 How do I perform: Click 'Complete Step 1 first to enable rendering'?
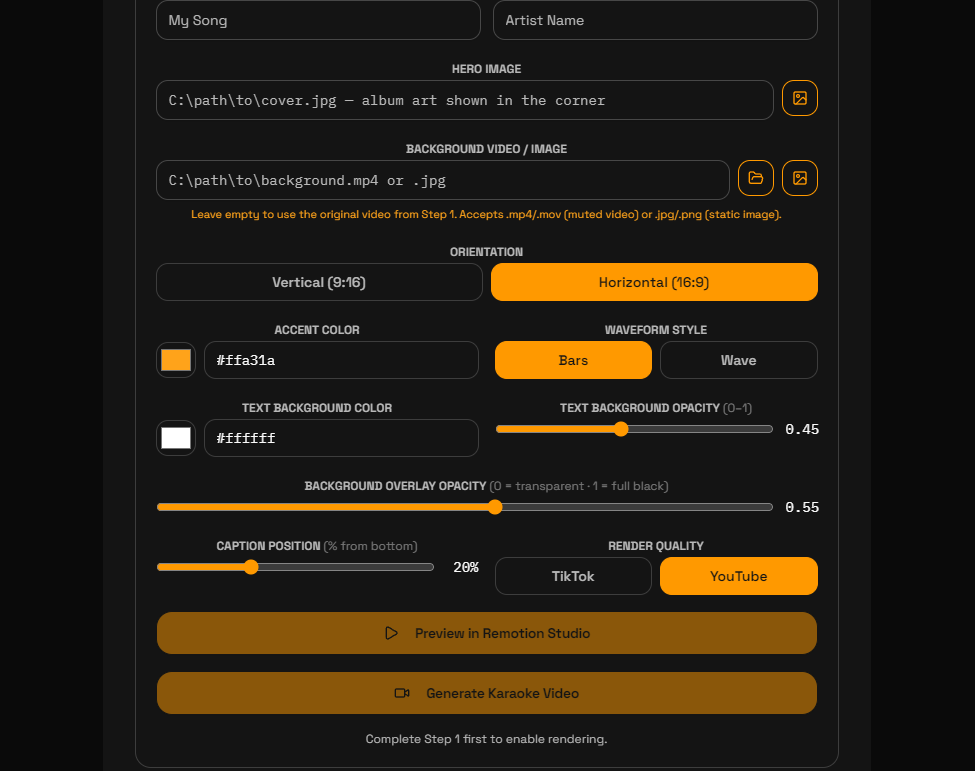(486, 739)
